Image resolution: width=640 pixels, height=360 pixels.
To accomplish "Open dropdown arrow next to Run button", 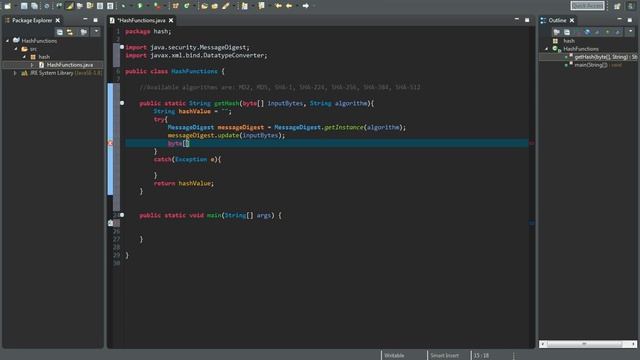I will 148,6.
